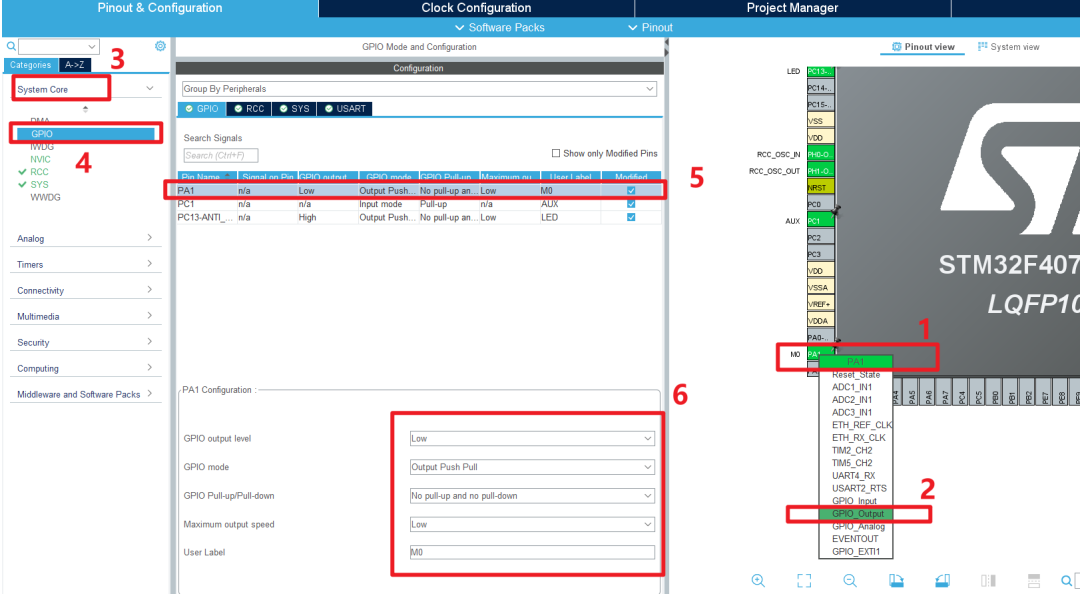Select the VSSA pin on the chip
1080x594 pixels.
(x=820, y=287)
